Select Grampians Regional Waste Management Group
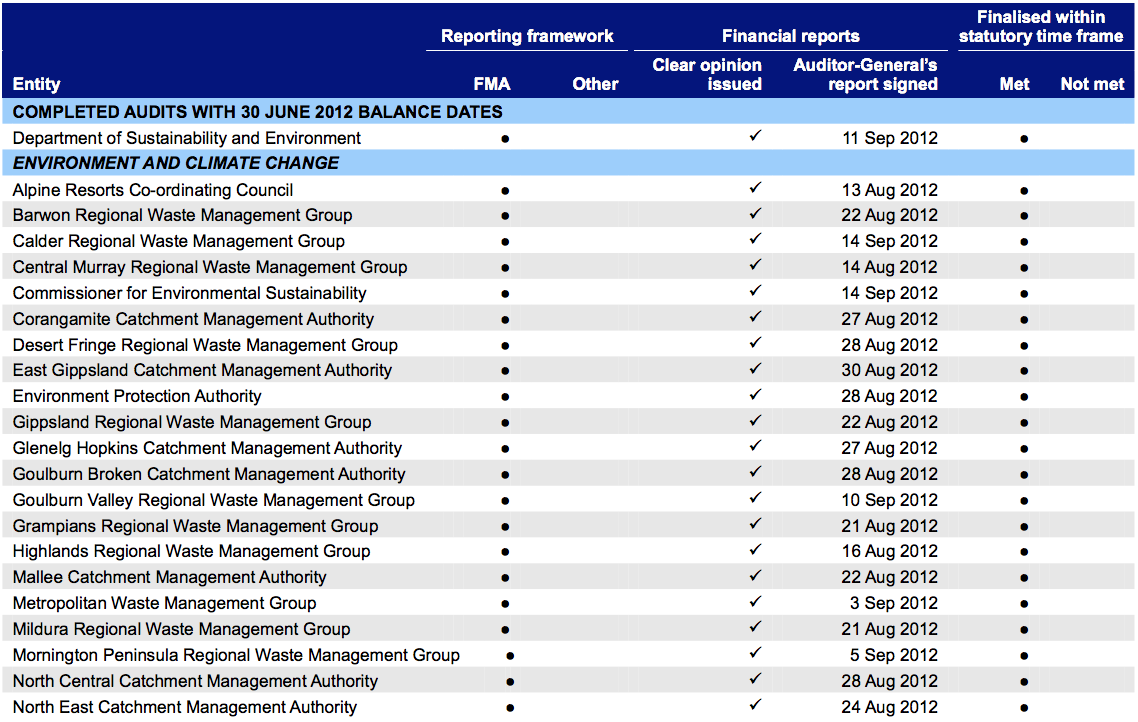 [195, 526]
